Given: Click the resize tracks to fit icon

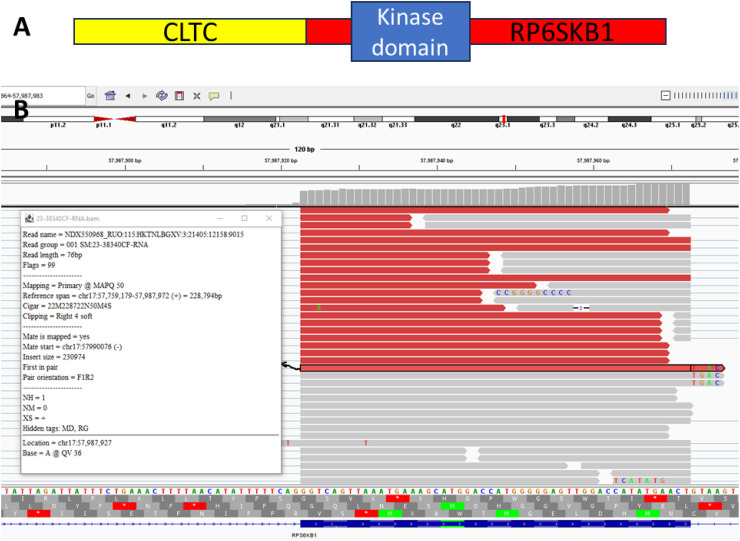Looking at the screenshot, I should pos(197,96).
